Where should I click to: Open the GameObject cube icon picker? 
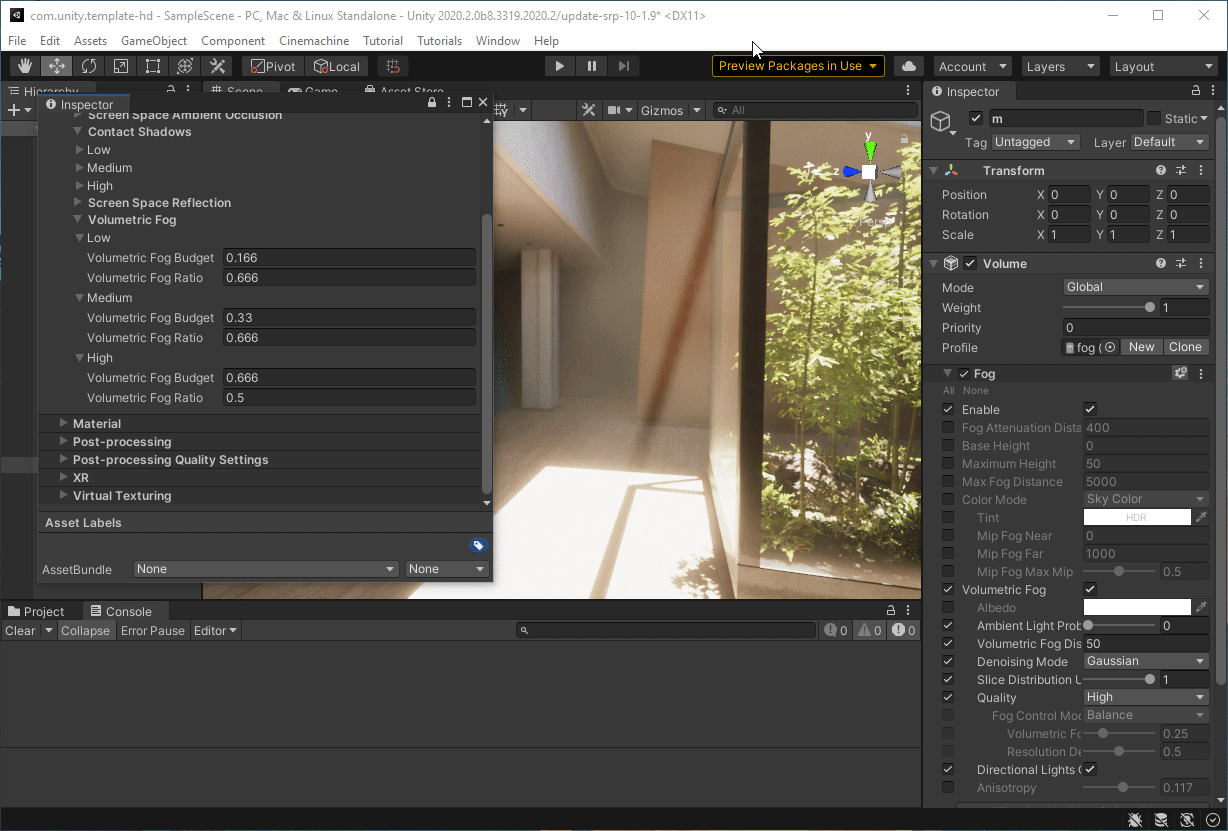point(942,123)
